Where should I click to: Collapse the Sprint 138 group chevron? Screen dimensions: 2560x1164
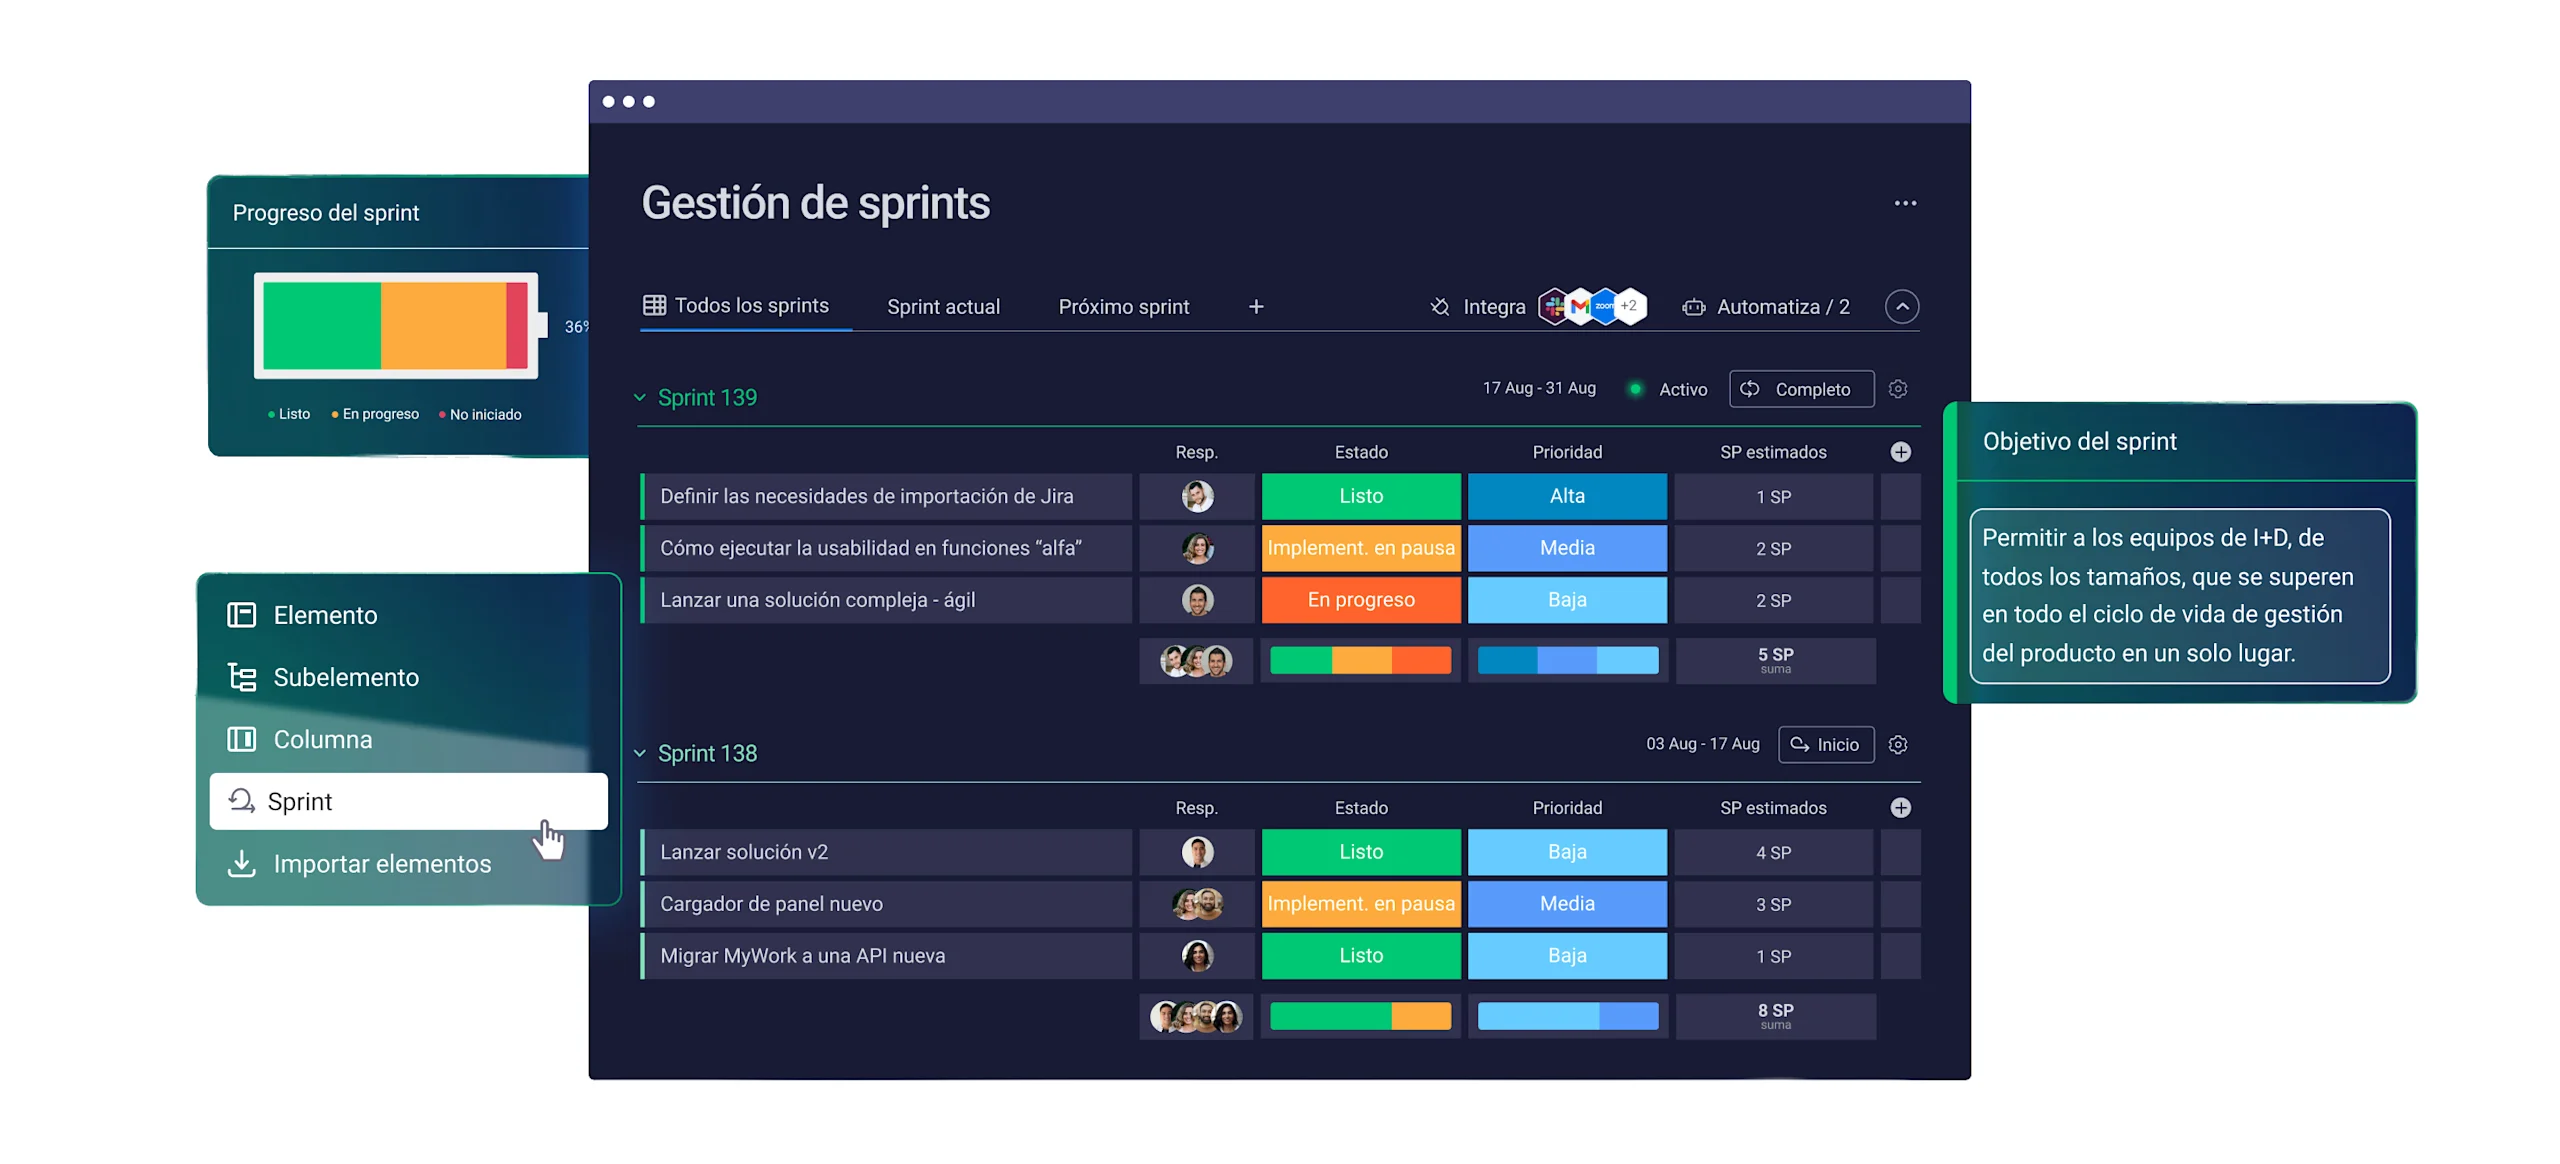point(640,753)
